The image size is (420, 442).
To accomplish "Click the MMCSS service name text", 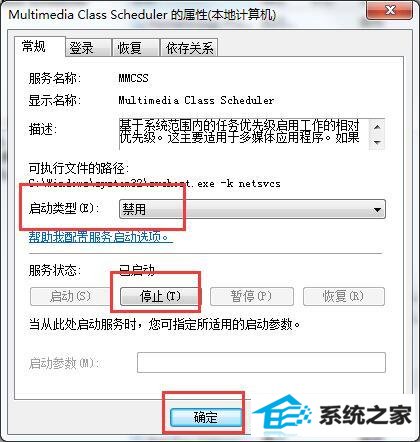I will [x=133, y=78].
